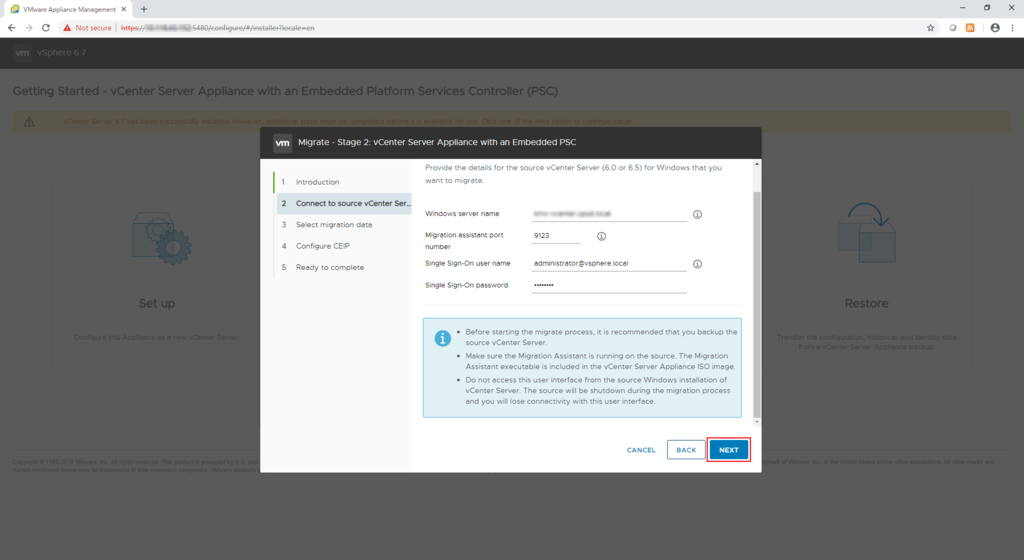Click the Getting Started page heading
Image resolution: width=1024 pixels, height=560 pixels.
(x=285, y=91)
